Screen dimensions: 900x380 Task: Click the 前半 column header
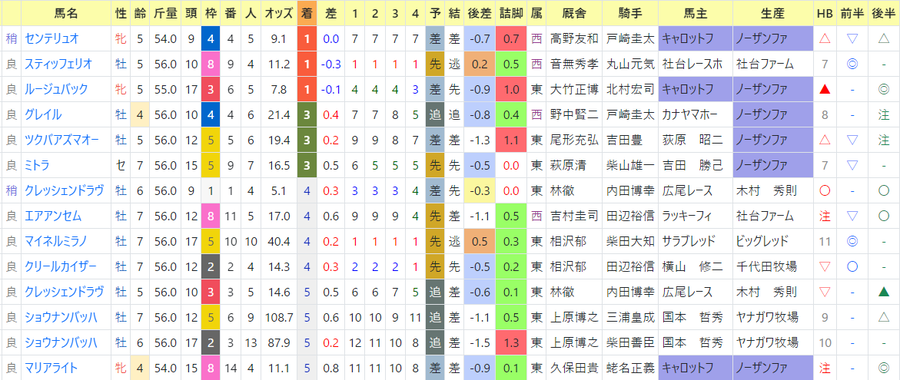[852, 13]
